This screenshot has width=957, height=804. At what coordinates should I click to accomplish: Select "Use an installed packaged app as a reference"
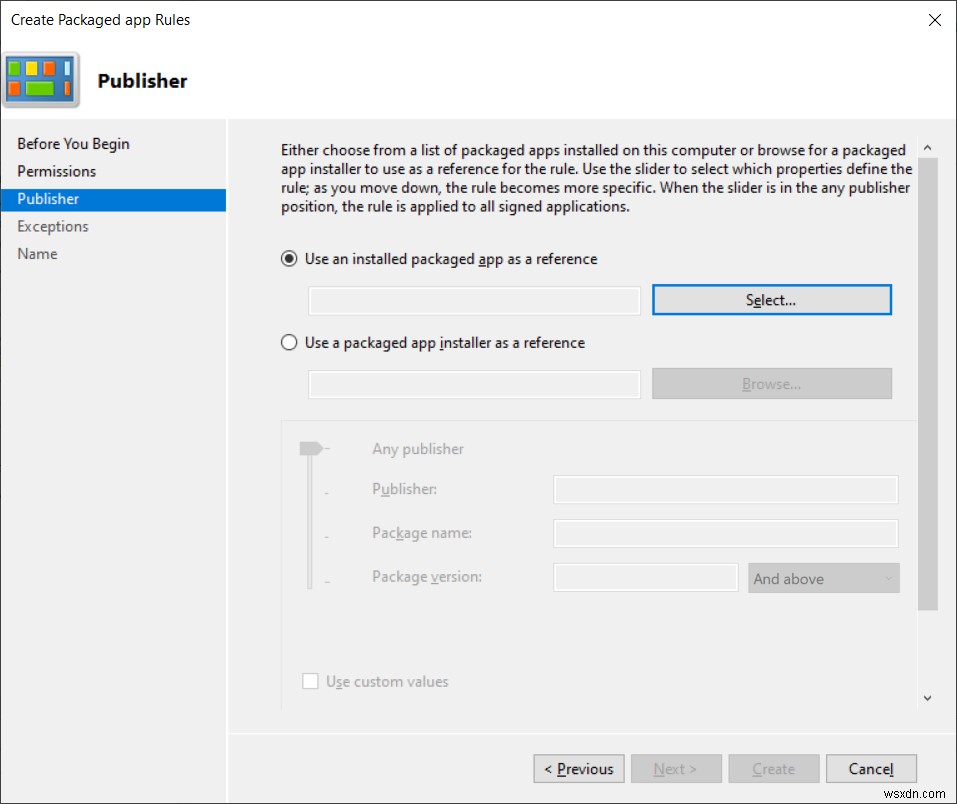coord(289,258)
